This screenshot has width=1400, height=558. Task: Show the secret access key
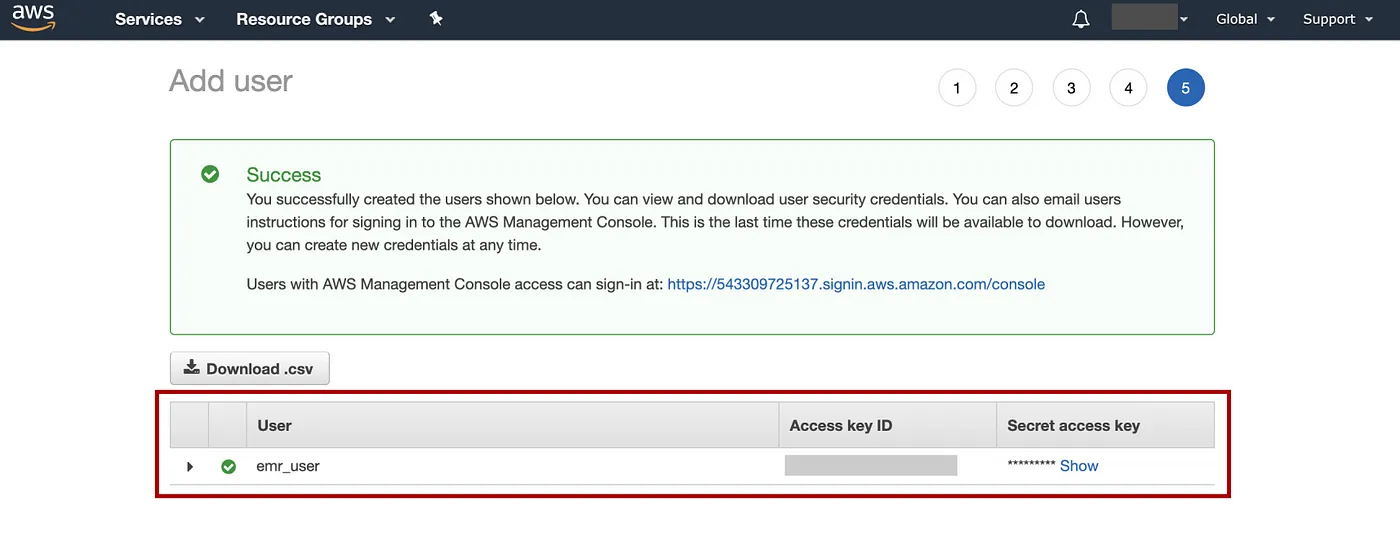point(1079,466)
